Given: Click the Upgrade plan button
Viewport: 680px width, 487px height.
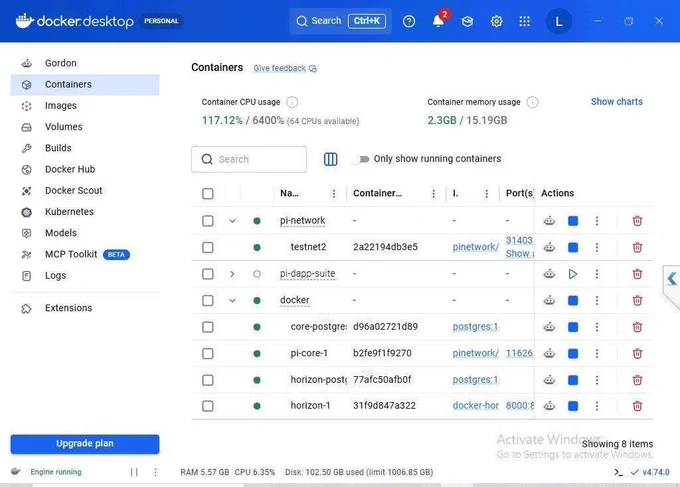Looking at the screenshot, I should (85, 444).
